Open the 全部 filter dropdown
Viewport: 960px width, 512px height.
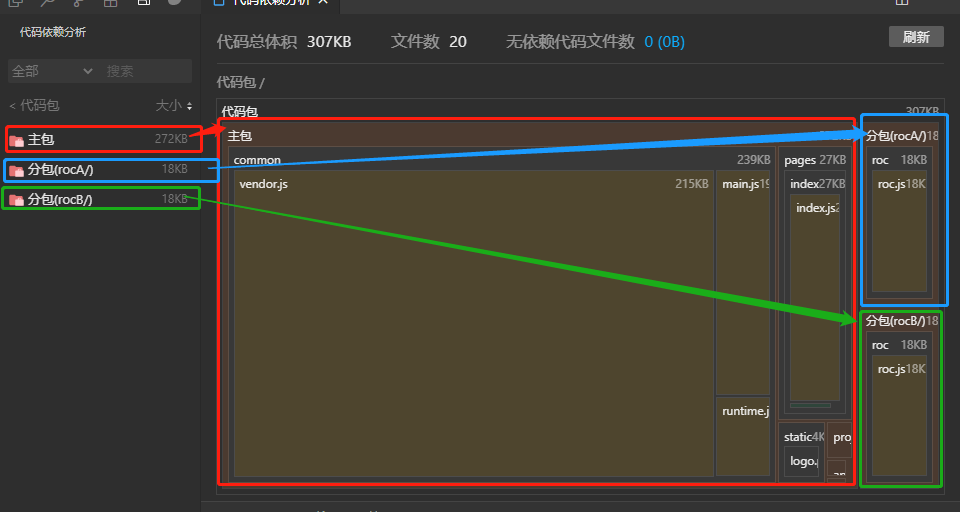coord(52,71)
